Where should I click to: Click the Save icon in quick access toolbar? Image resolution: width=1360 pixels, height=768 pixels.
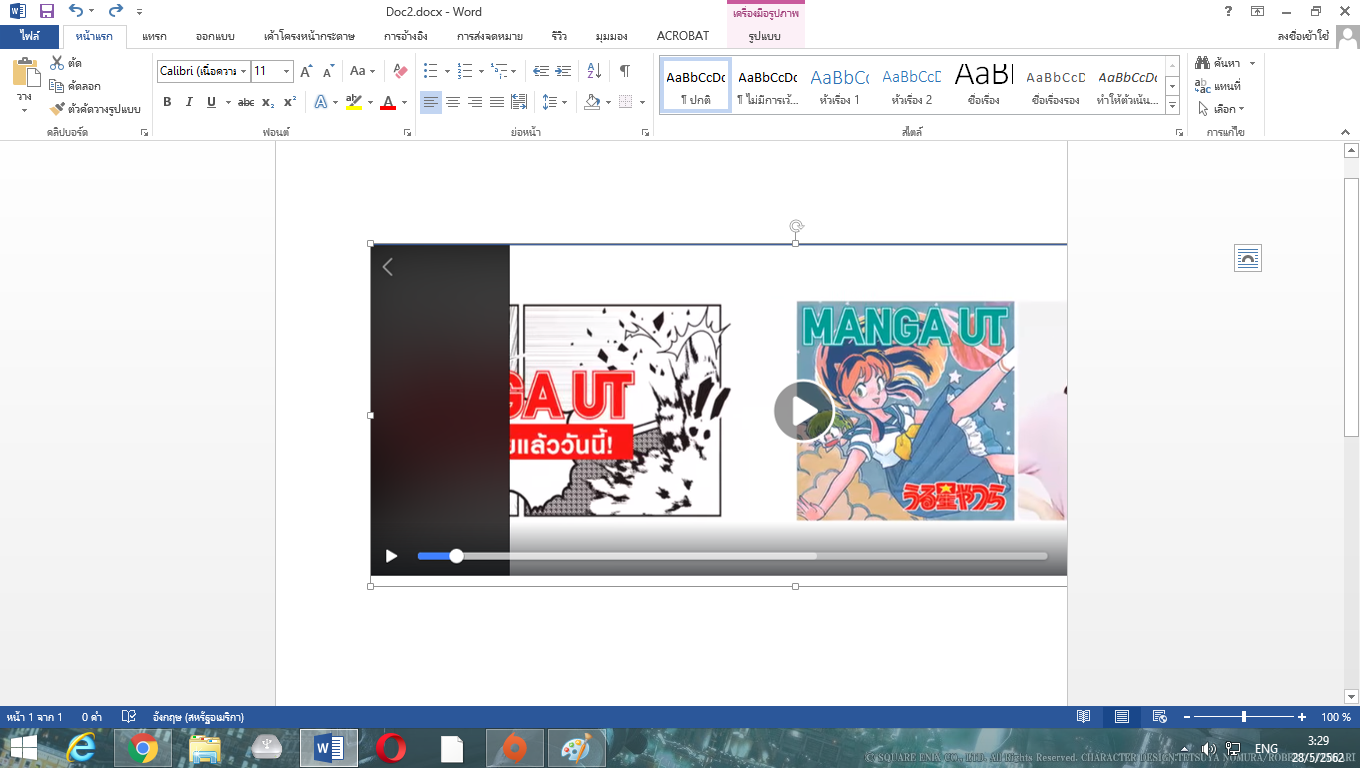[x=47, y=12]
